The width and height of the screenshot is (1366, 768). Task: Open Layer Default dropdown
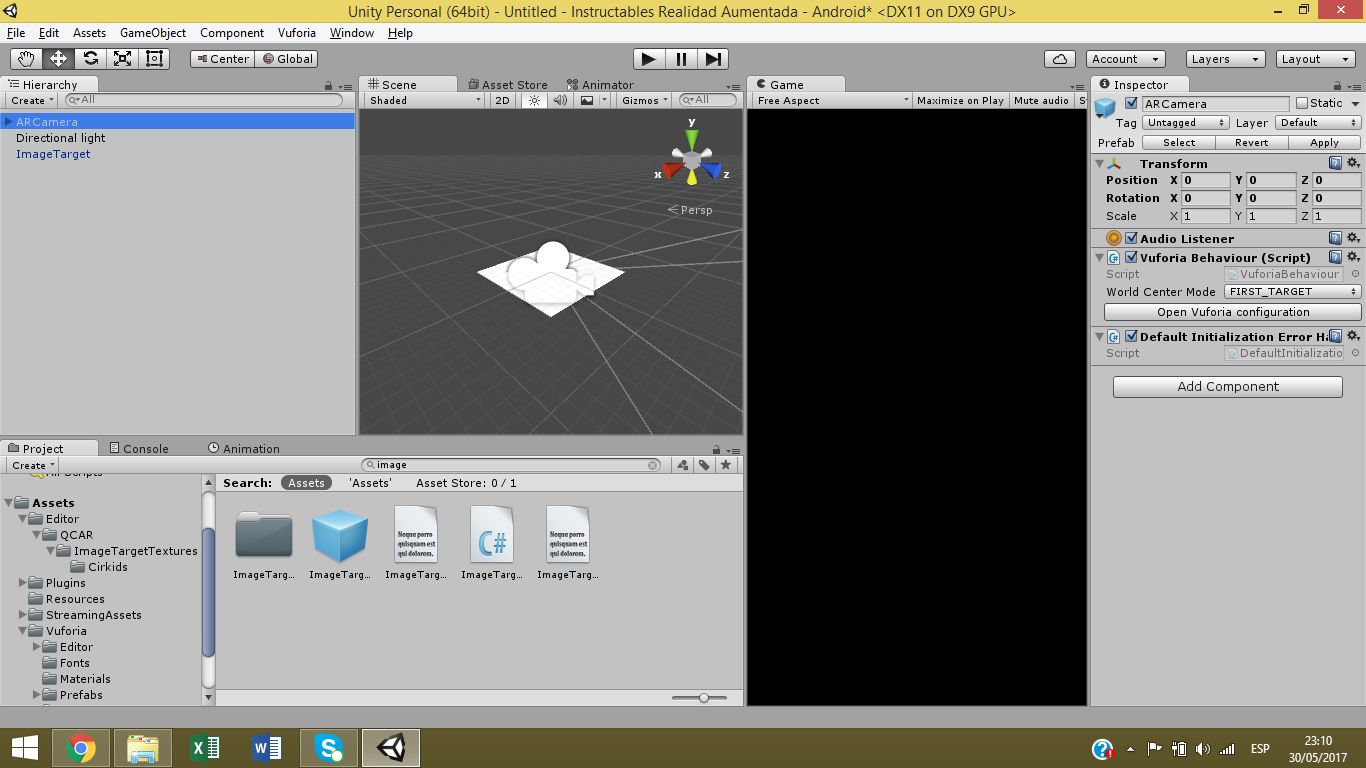[x=1318, y=123]
